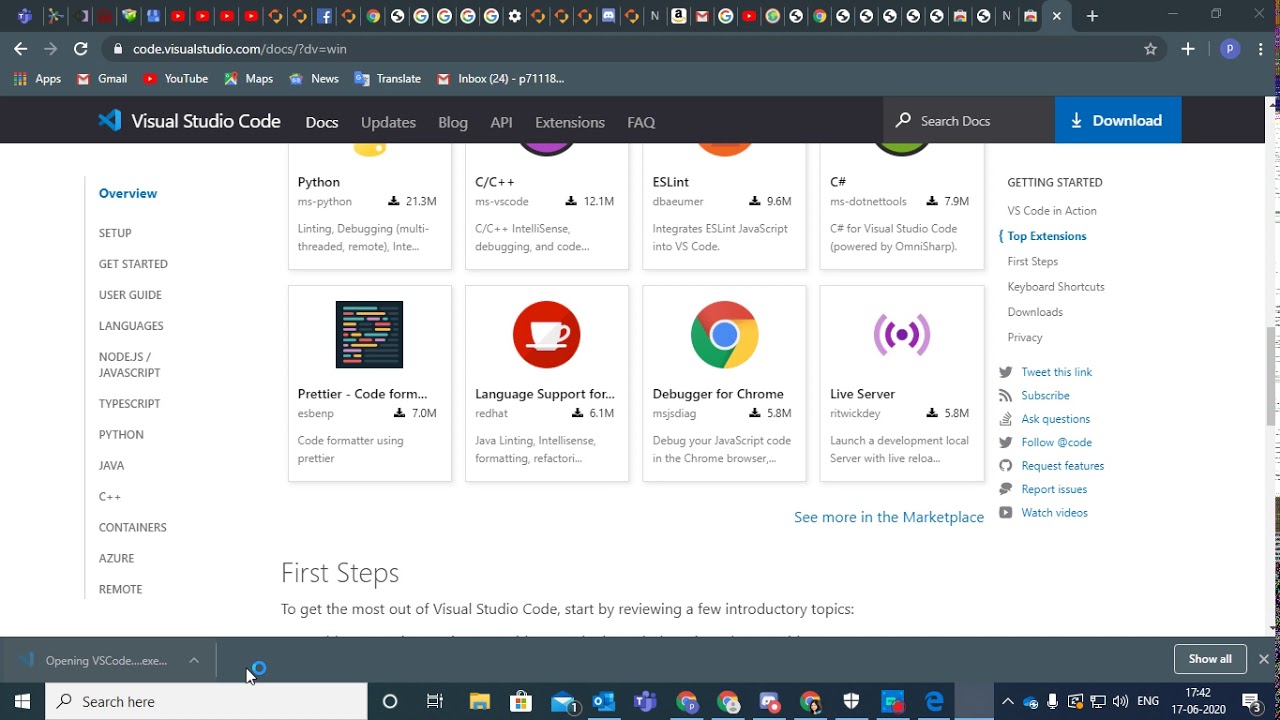Show hidden system tray icons
Image resolution: width=1280 pixels, height=720 pixels.
tap(1008, 702)
